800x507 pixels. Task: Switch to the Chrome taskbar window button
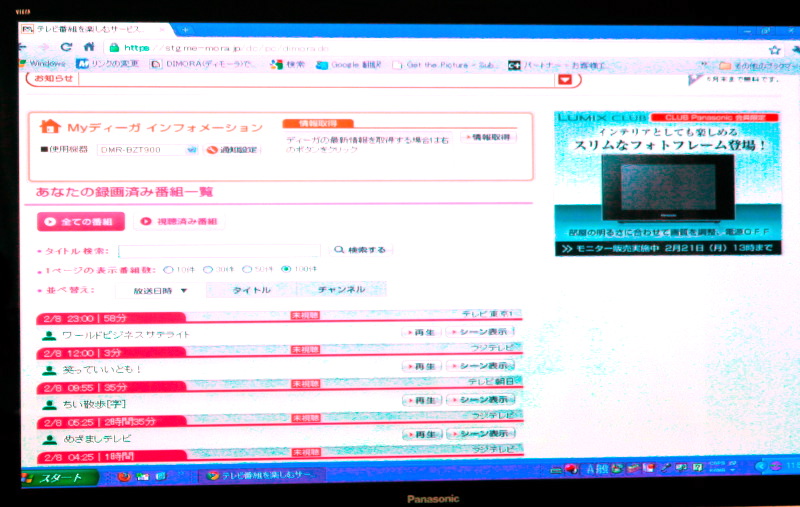tap(263, 475)
